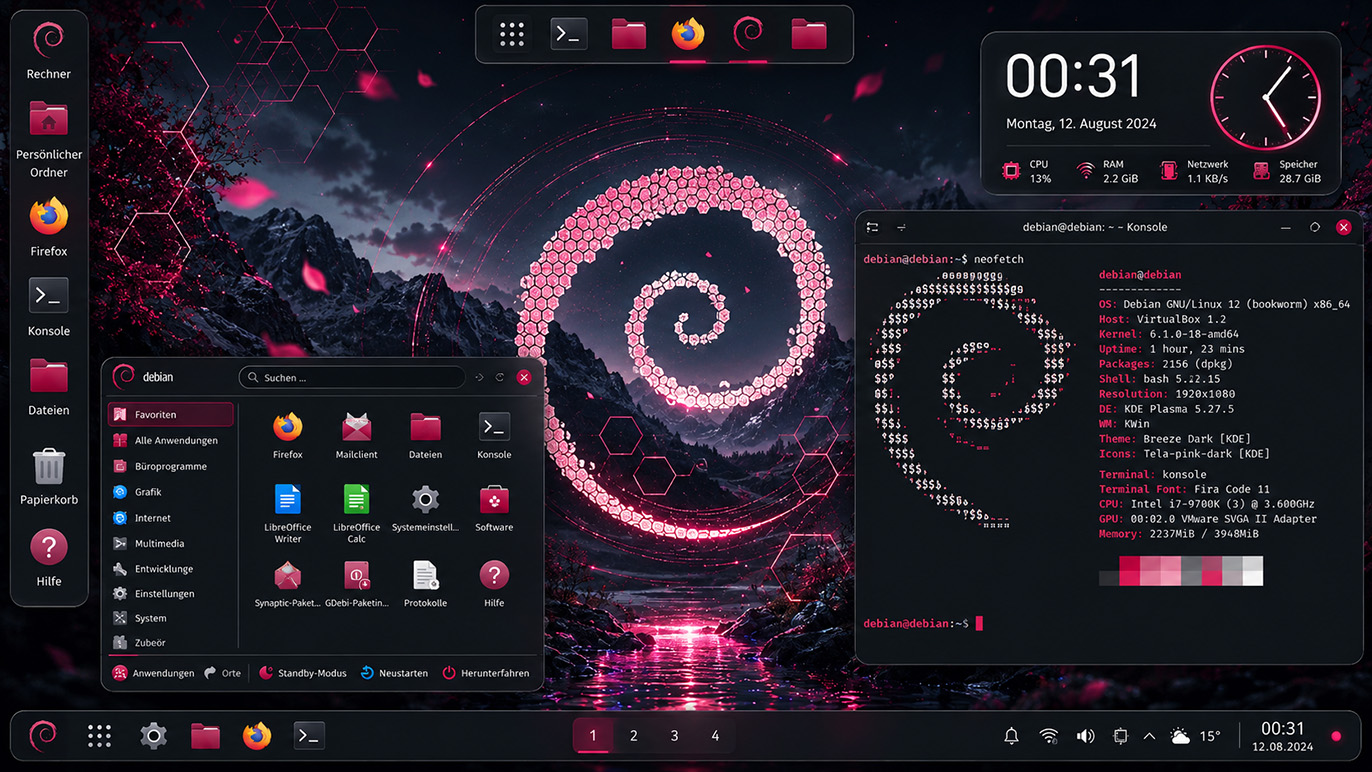Click bottom panel clock showing 12.08.2024

coord(1282,736)
